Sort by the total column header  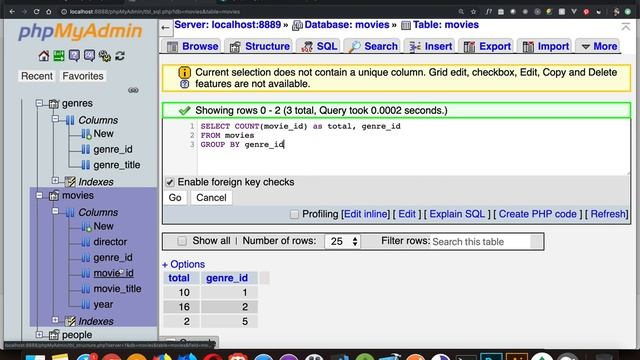click(179, 278)
